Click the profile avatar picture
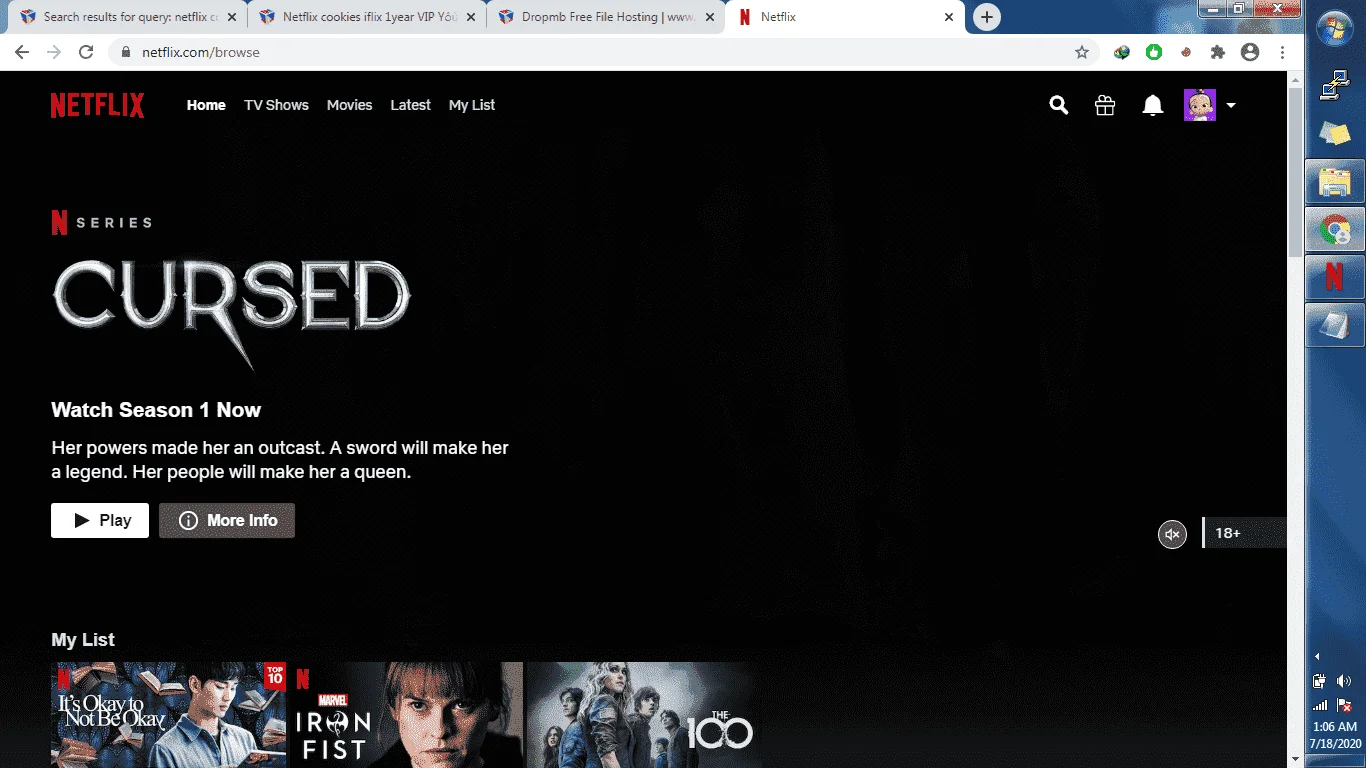 point(1200,105)
